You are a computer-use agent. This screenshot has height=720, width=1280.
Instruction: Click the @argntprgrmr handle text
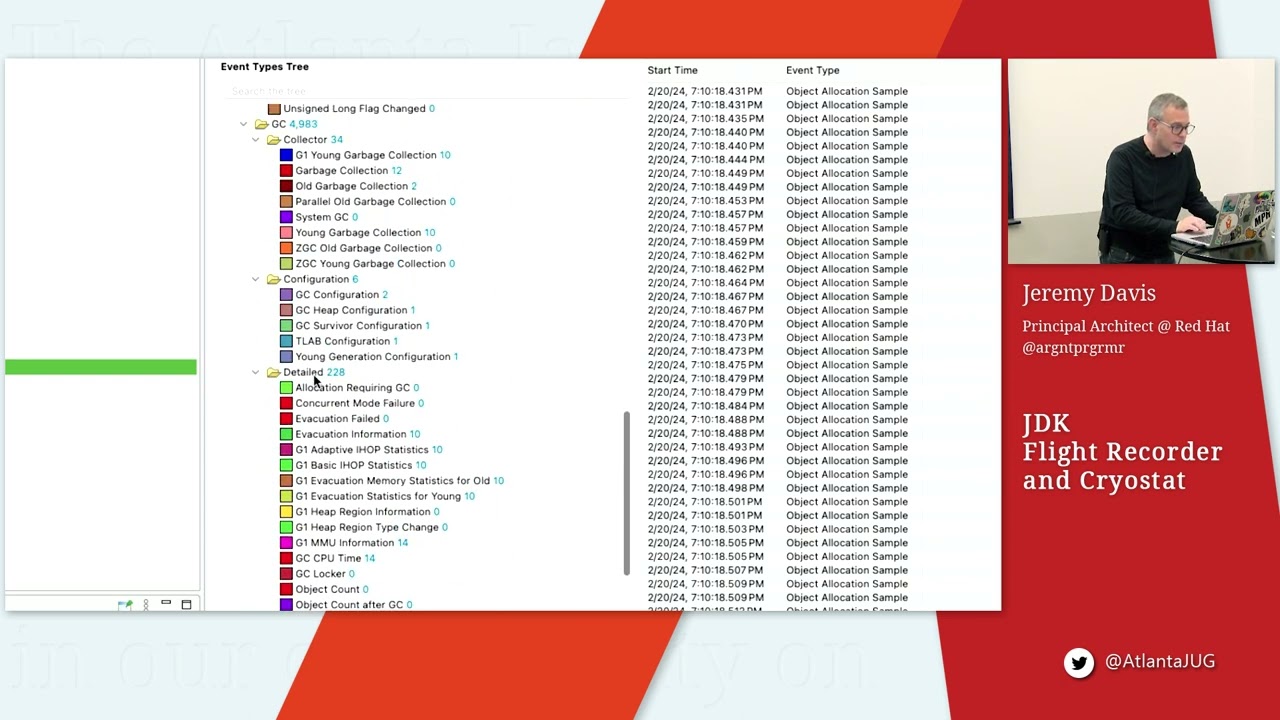tap(1073, 348)
